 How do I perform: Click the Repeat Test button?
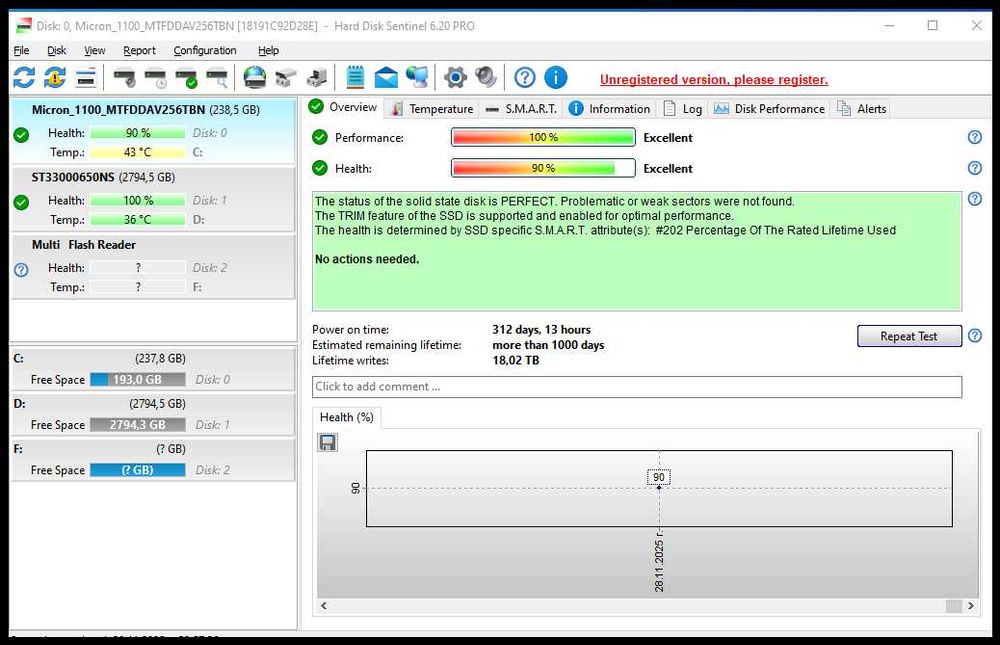pos(909,336)
